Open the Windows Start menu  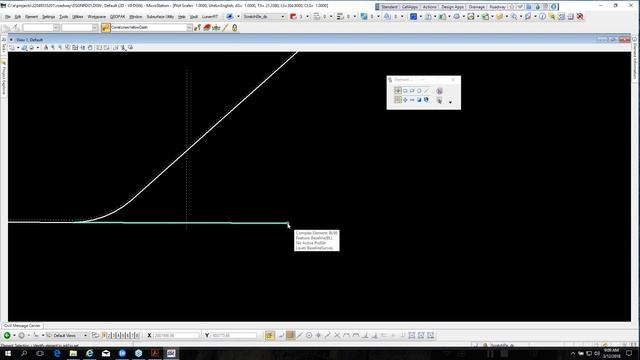pos(7,353)
